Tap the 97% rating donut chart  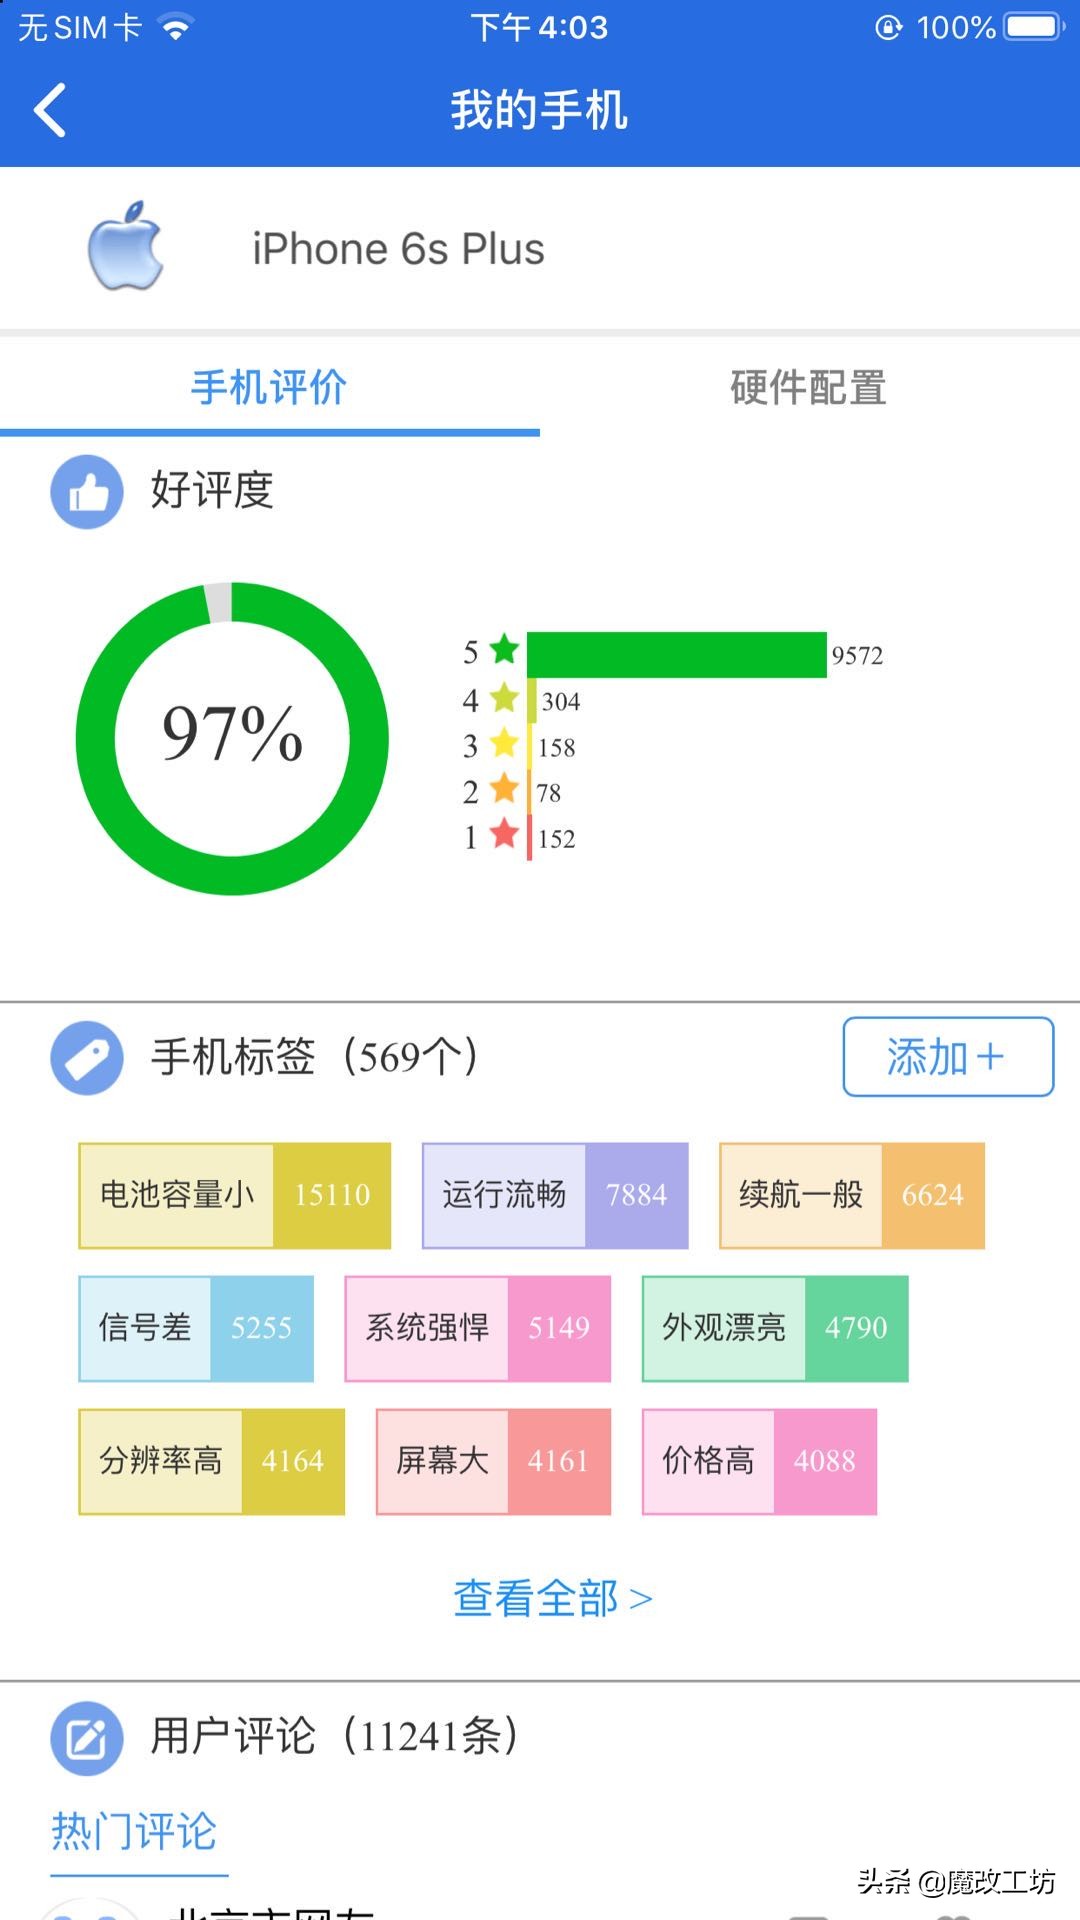[x=232, y=738]
